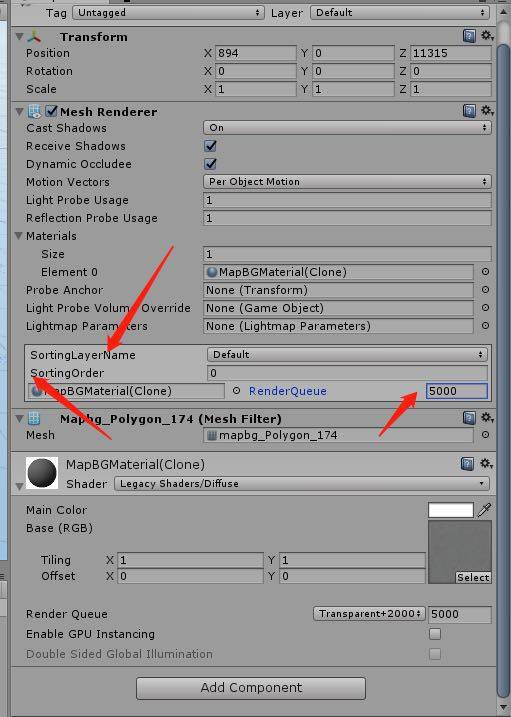Open Transform component help book icon

[x=469, y=36]
